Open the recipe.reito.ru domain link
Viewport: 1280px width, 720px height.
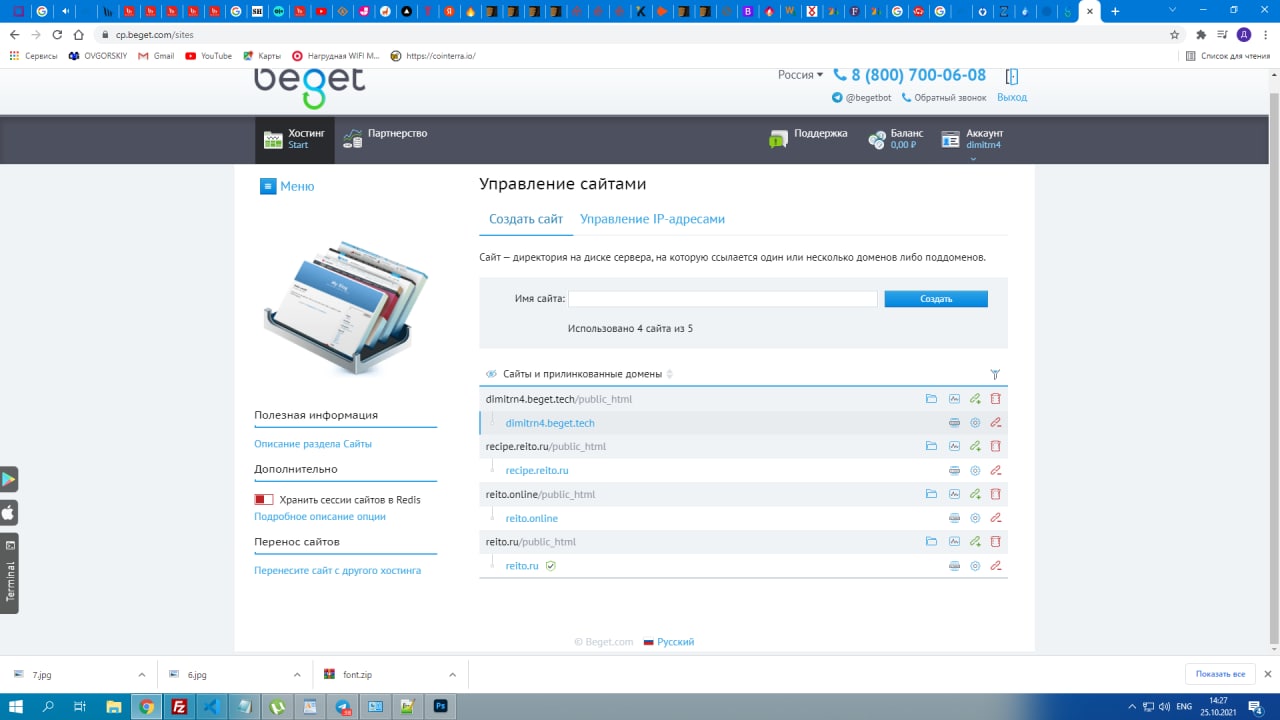click(537, 470)
